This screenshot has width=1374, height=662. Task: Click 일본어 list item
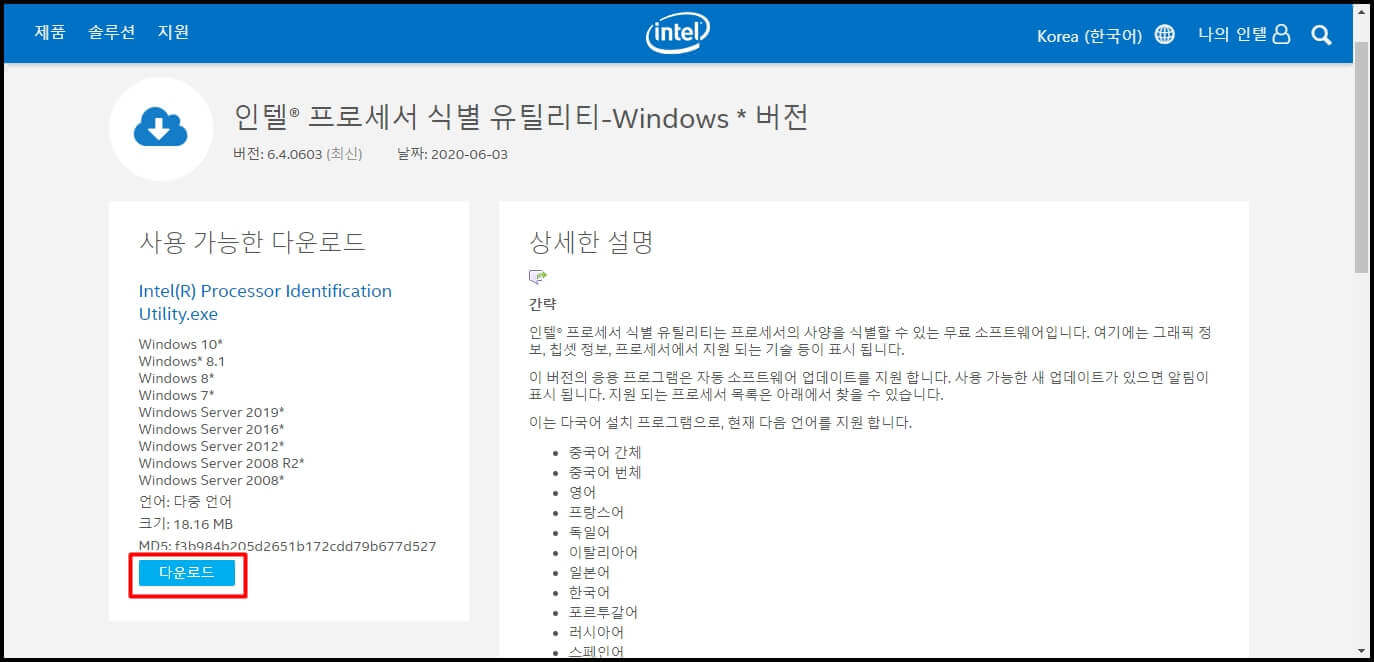[588, 572]
